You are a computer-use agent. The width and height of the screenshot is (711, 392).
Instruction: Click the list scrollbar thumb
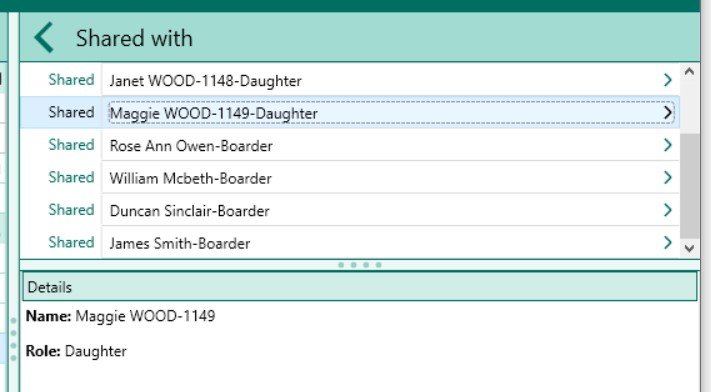tap(689, 186)
